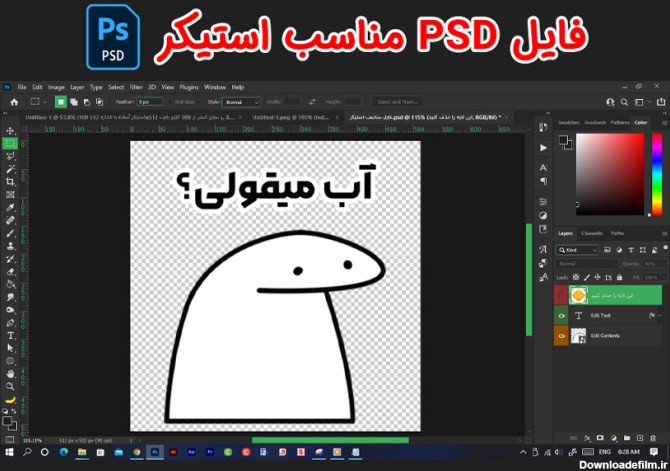Switch to the Channels tab
The width and height of the screenshot is (670, 471).
pyautogui.click(x=592, y=233)
